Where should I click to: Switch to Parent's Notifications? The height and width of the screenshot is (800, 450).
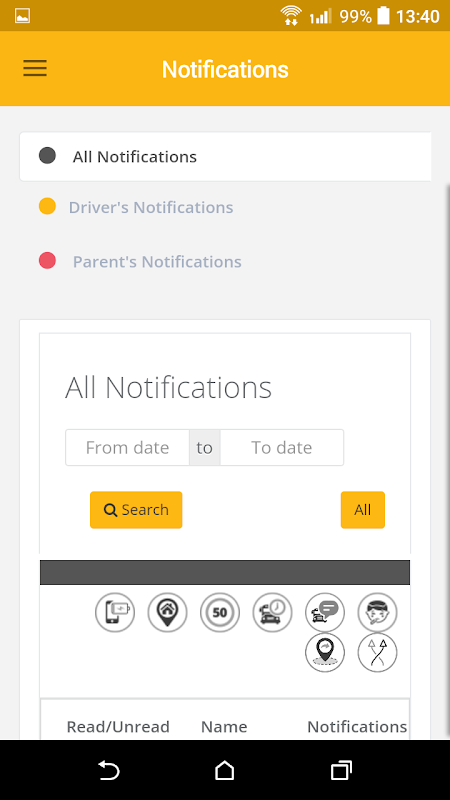coord(157,261)
